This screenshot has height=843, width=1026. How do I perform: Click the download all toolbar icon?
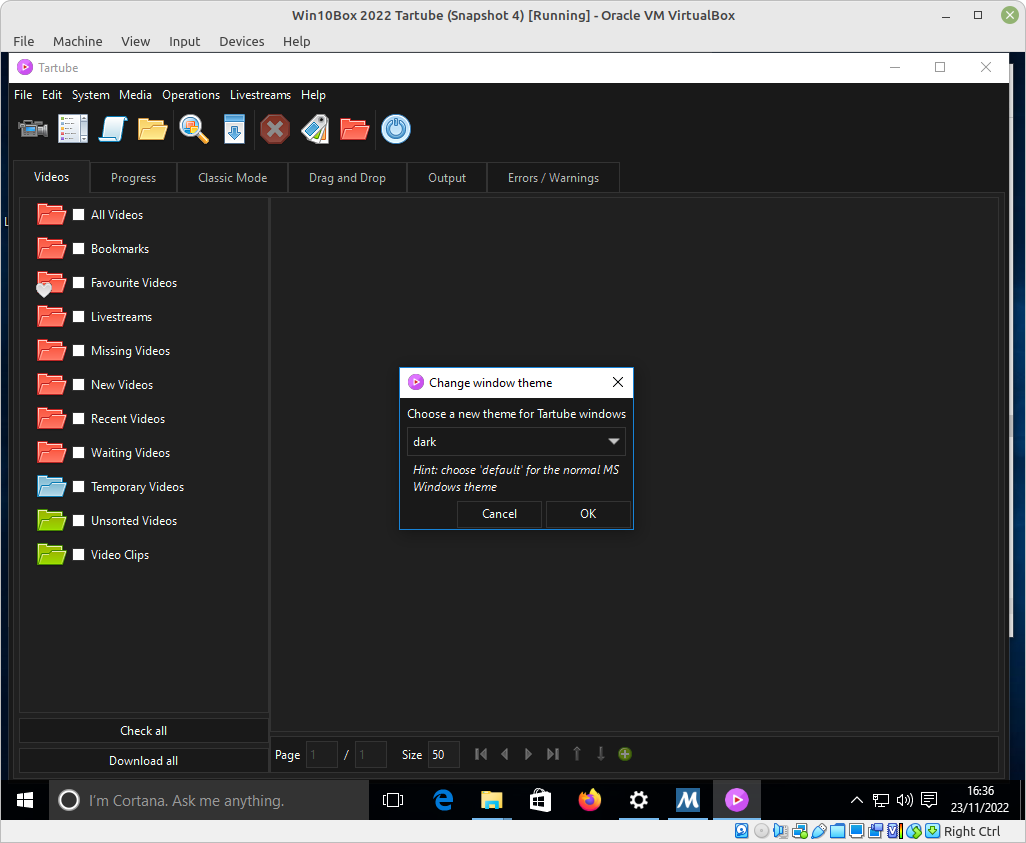(234, 129)
